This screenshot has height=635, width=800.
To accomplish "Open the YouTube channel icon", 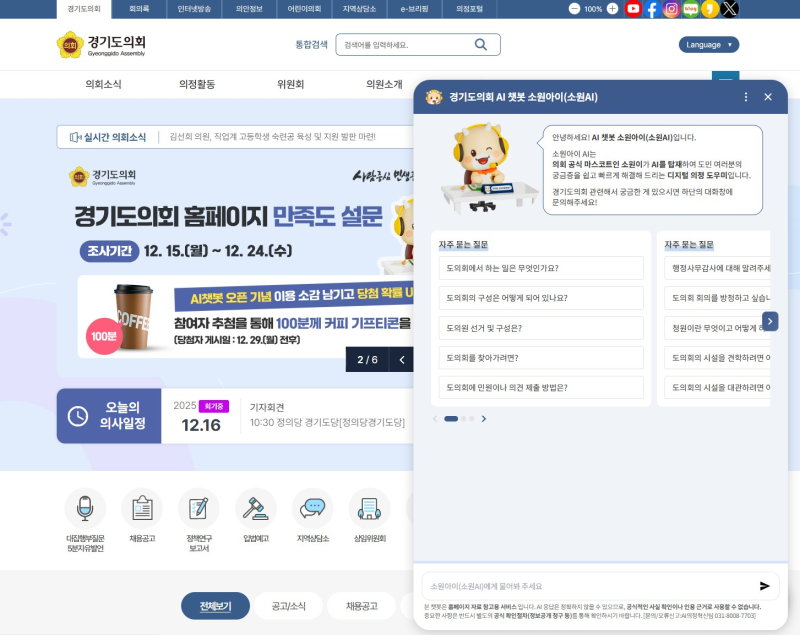I will coord(633,9).
